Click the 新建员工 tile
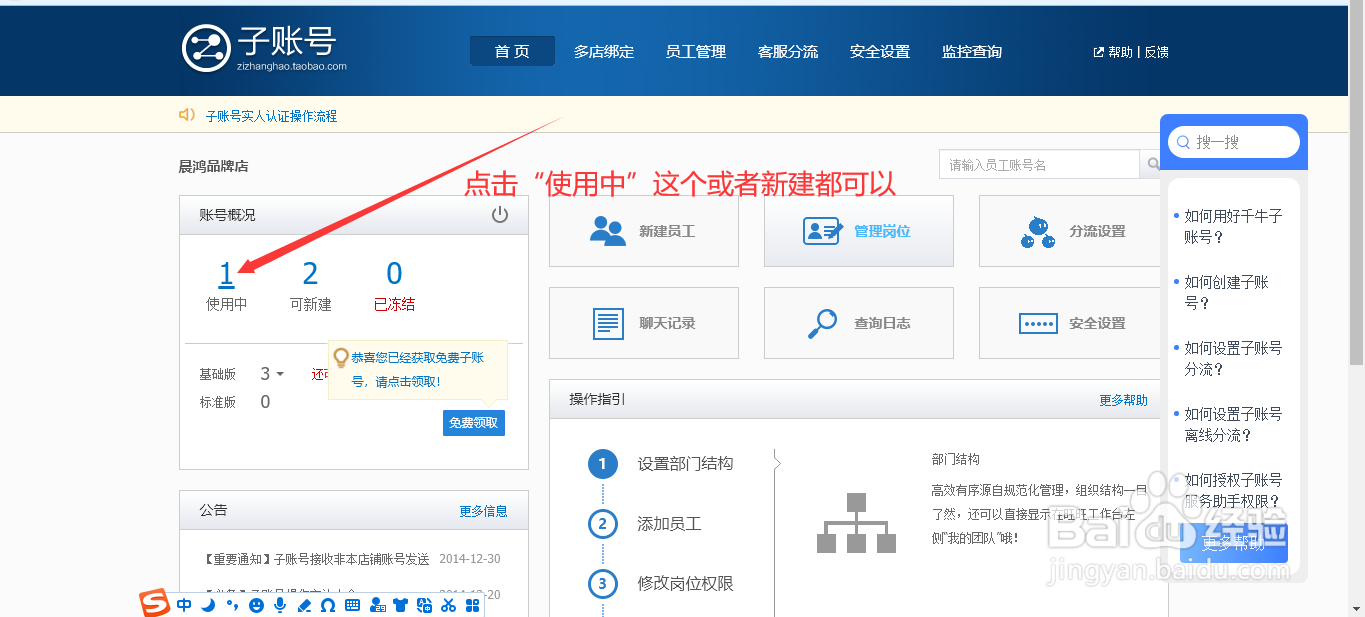Screen dimensions: 1365x617 click(x=644, y=231)
